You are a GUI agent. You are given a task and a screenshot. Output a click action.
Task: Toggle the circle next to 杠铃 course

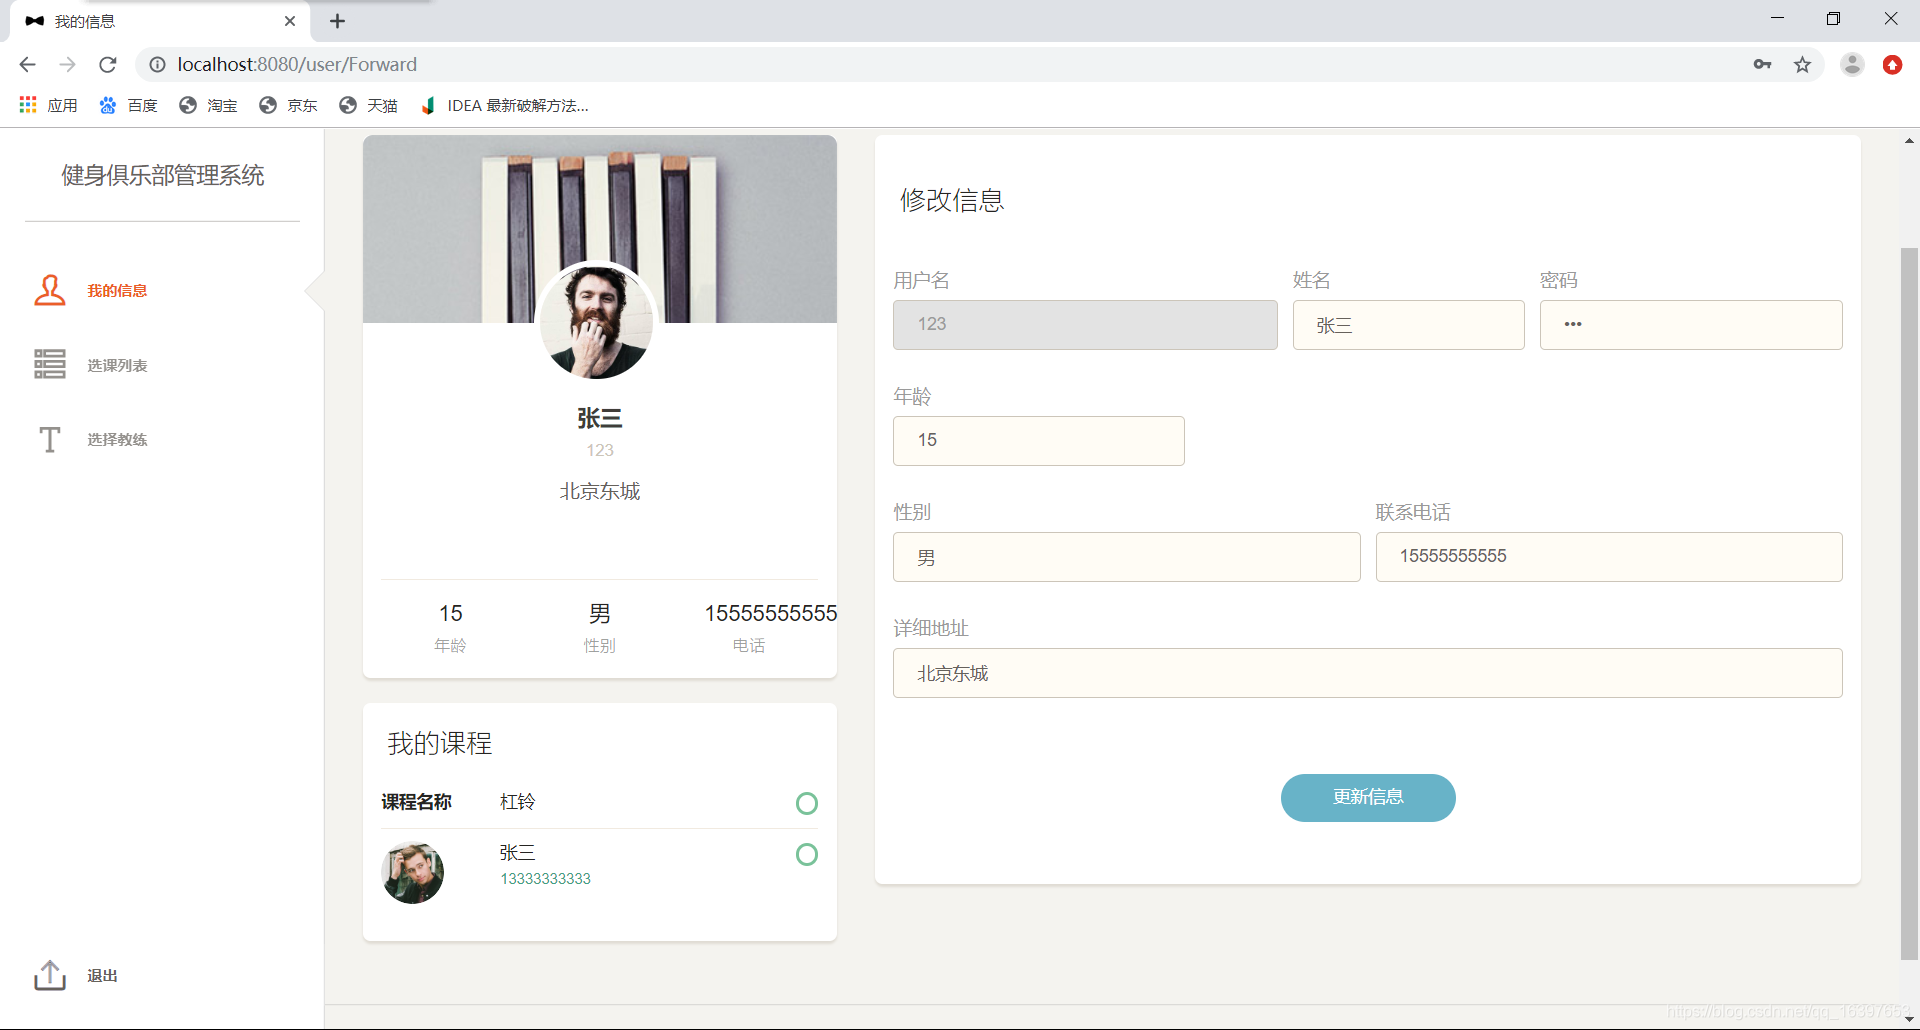(807, 803)
